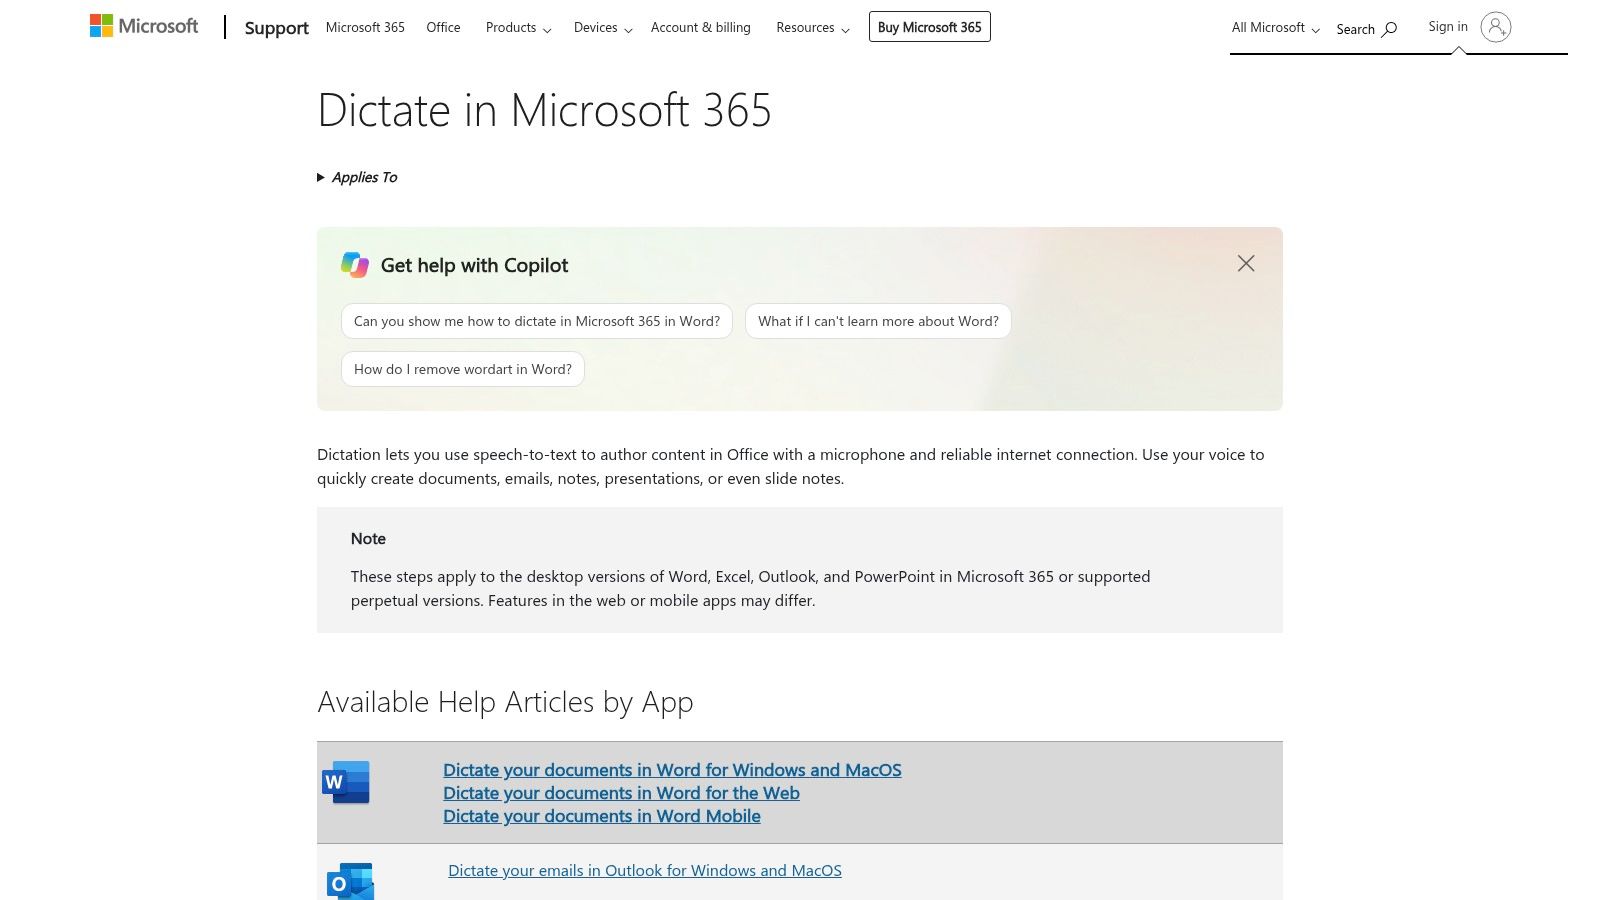Expand the All Microsoft menu

point(1276,27)
